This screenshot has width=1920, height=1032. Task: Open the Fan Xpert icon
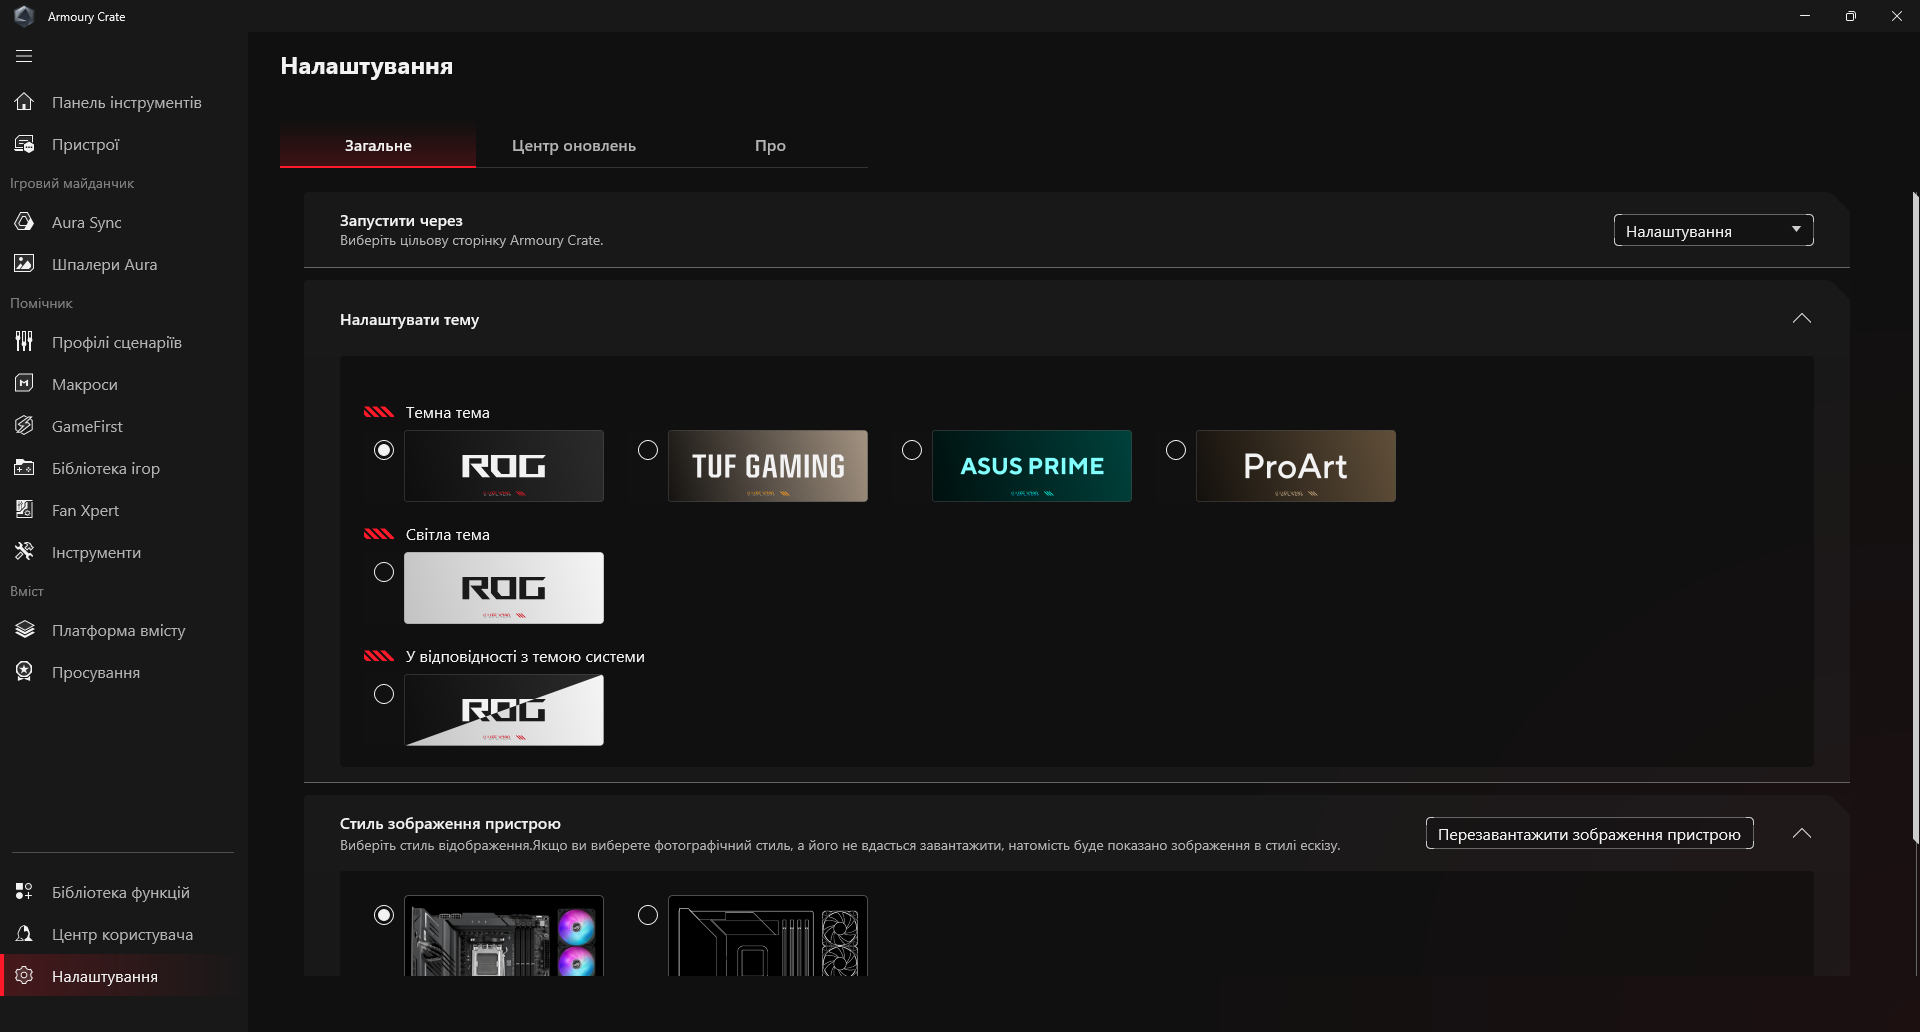pos(24,510)
